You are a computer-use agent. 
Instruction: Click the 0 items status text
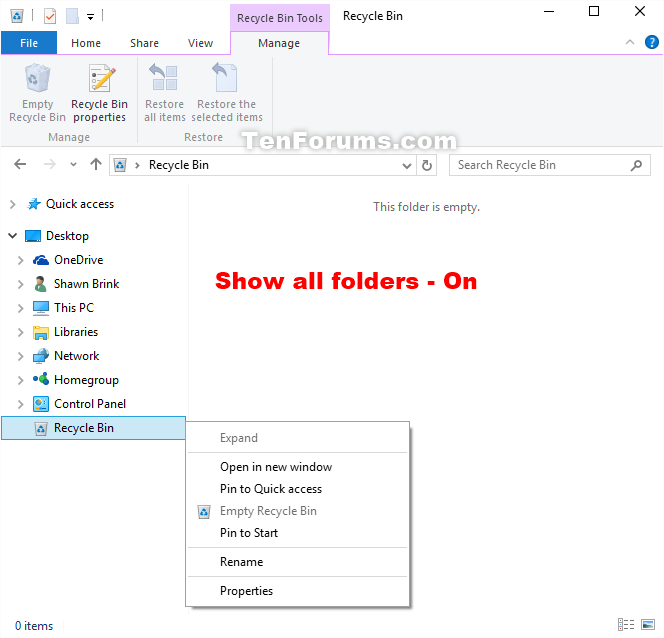tap(34, 626)
